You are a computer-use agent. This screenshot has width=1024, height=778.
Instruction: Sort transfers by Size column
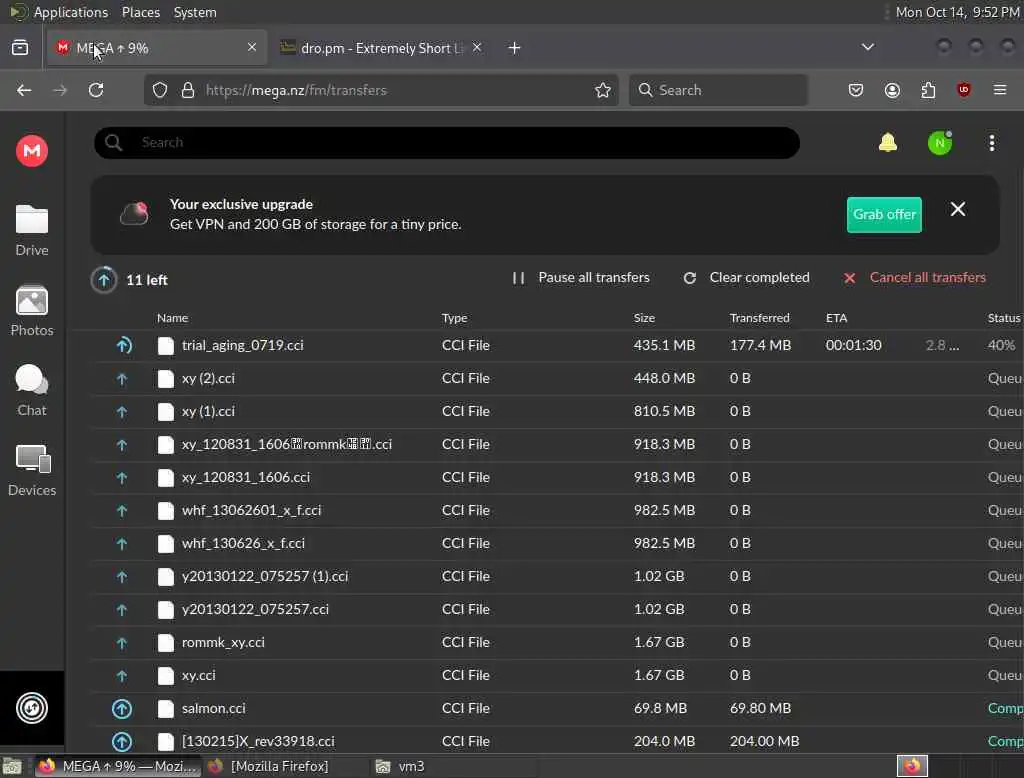click(644, 318)
